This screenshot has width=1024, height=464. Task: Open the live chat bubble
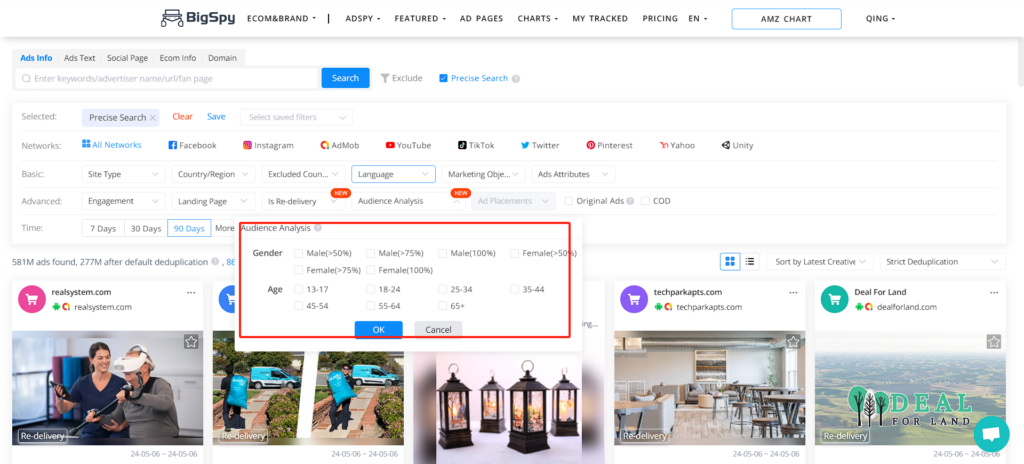[991, 434]
